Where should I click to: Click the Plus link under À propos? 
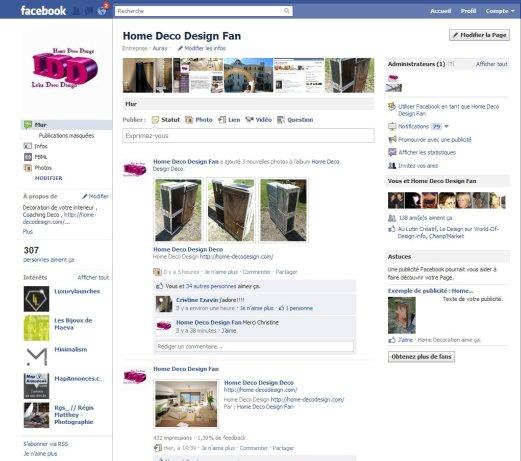pyautogui.click(x=28, y=232)
